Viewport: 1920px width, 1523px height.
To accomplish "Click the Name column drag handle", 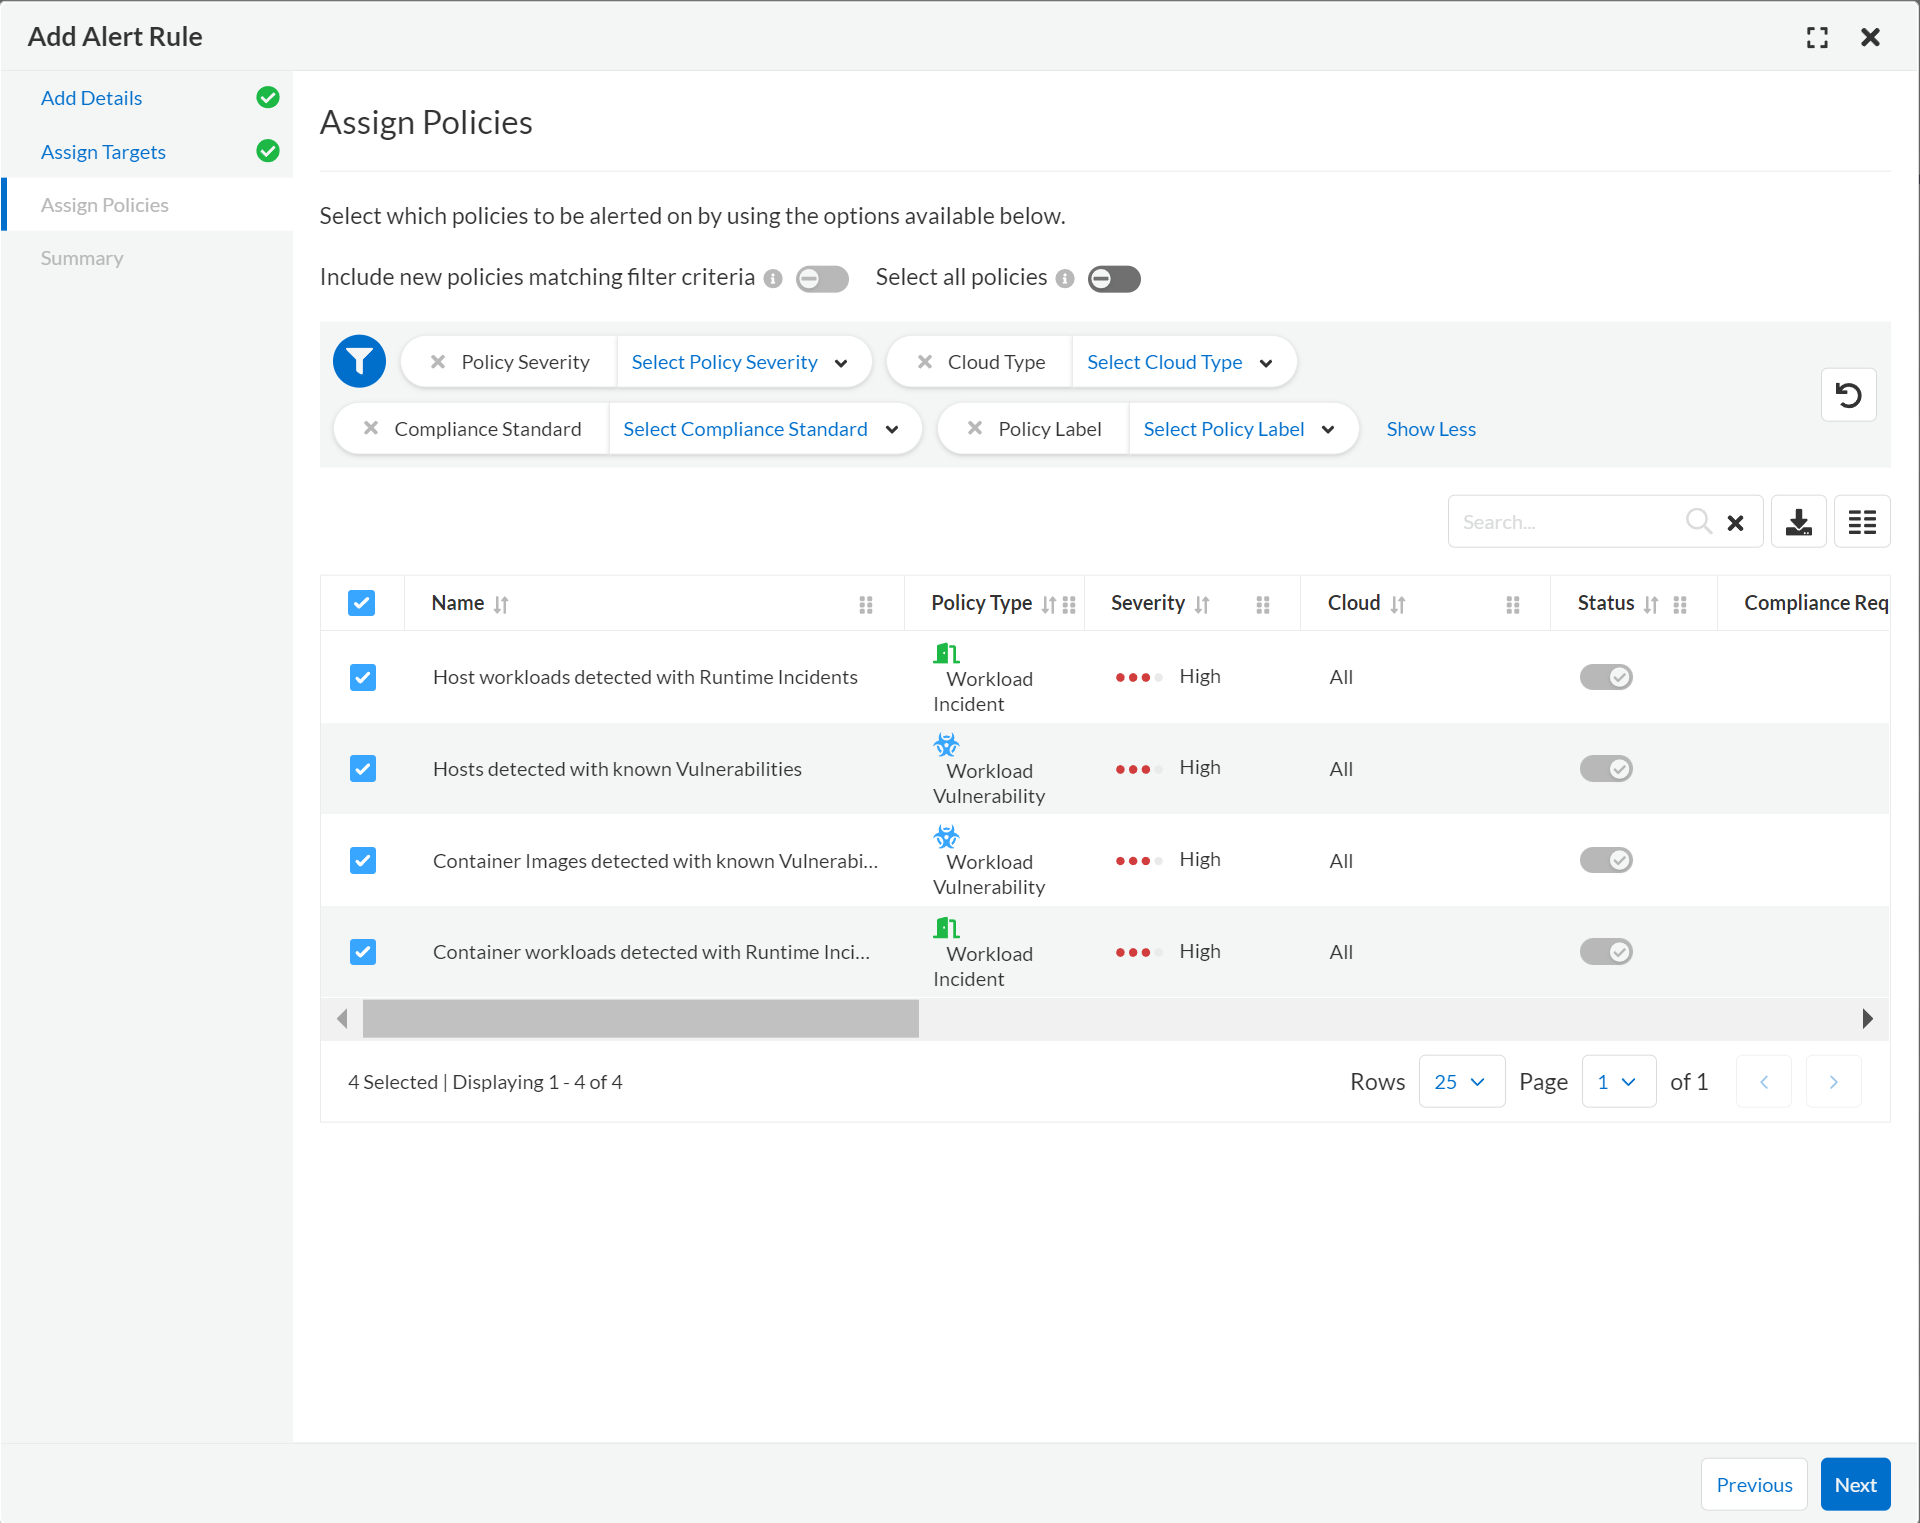I will (x=866, y=604).
